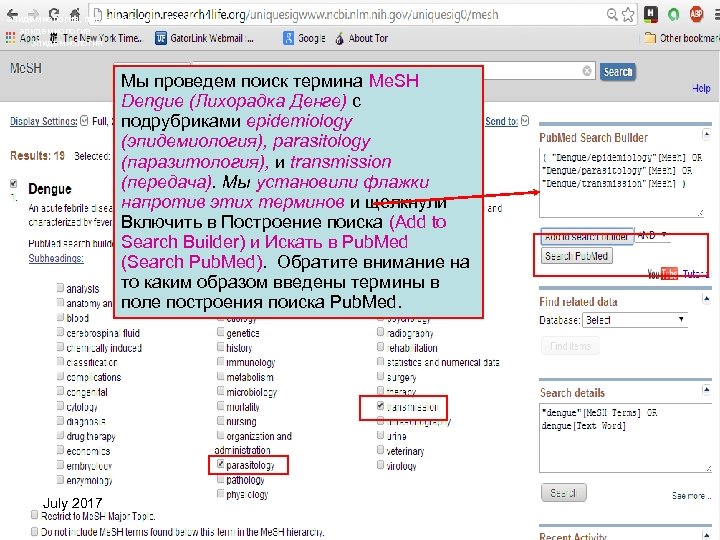Click Add to search builder button
Screen dimensions: 720x540
(587, 236)
